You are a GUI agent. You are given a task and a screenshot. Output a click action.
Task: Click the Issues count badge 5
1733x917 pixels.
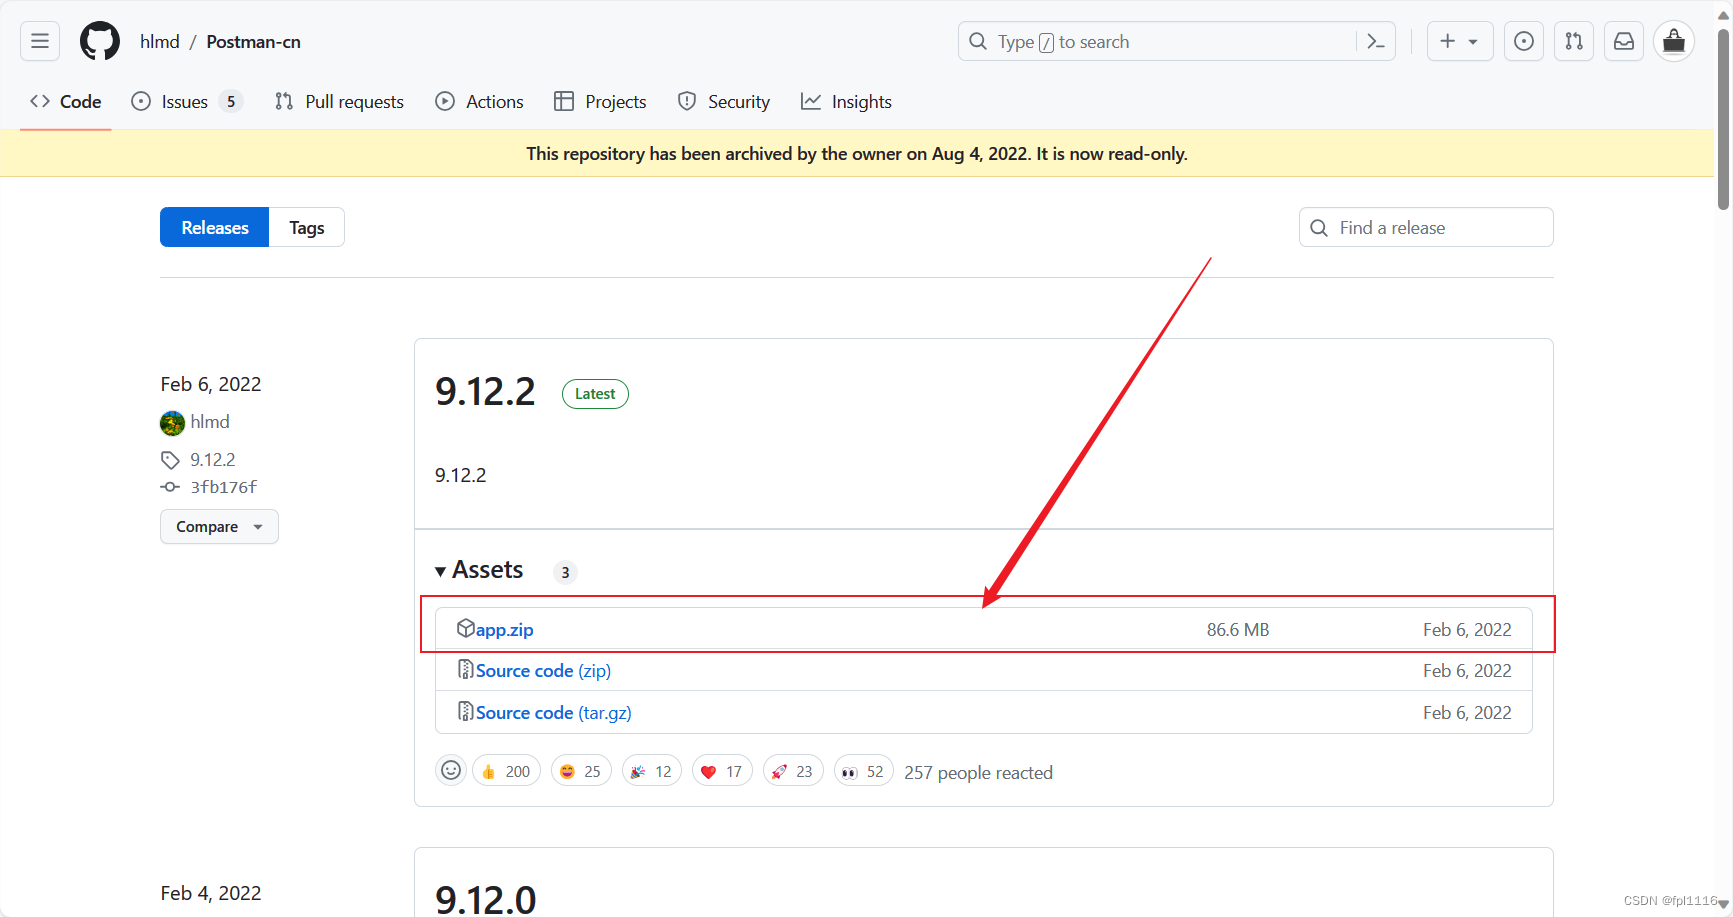click(x=231, y=102)
